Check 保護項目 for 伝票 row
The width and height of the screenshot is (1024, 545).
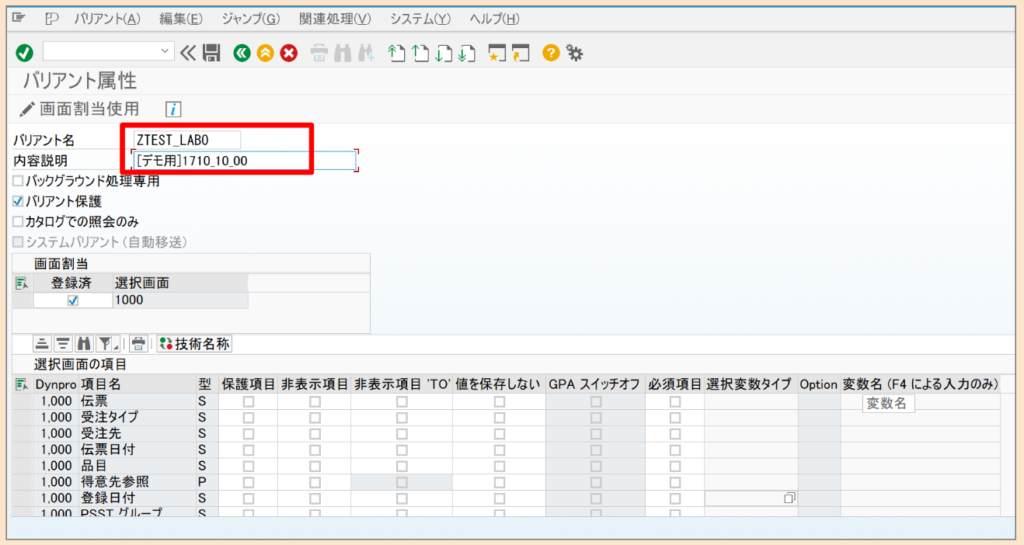pos(248,402)
